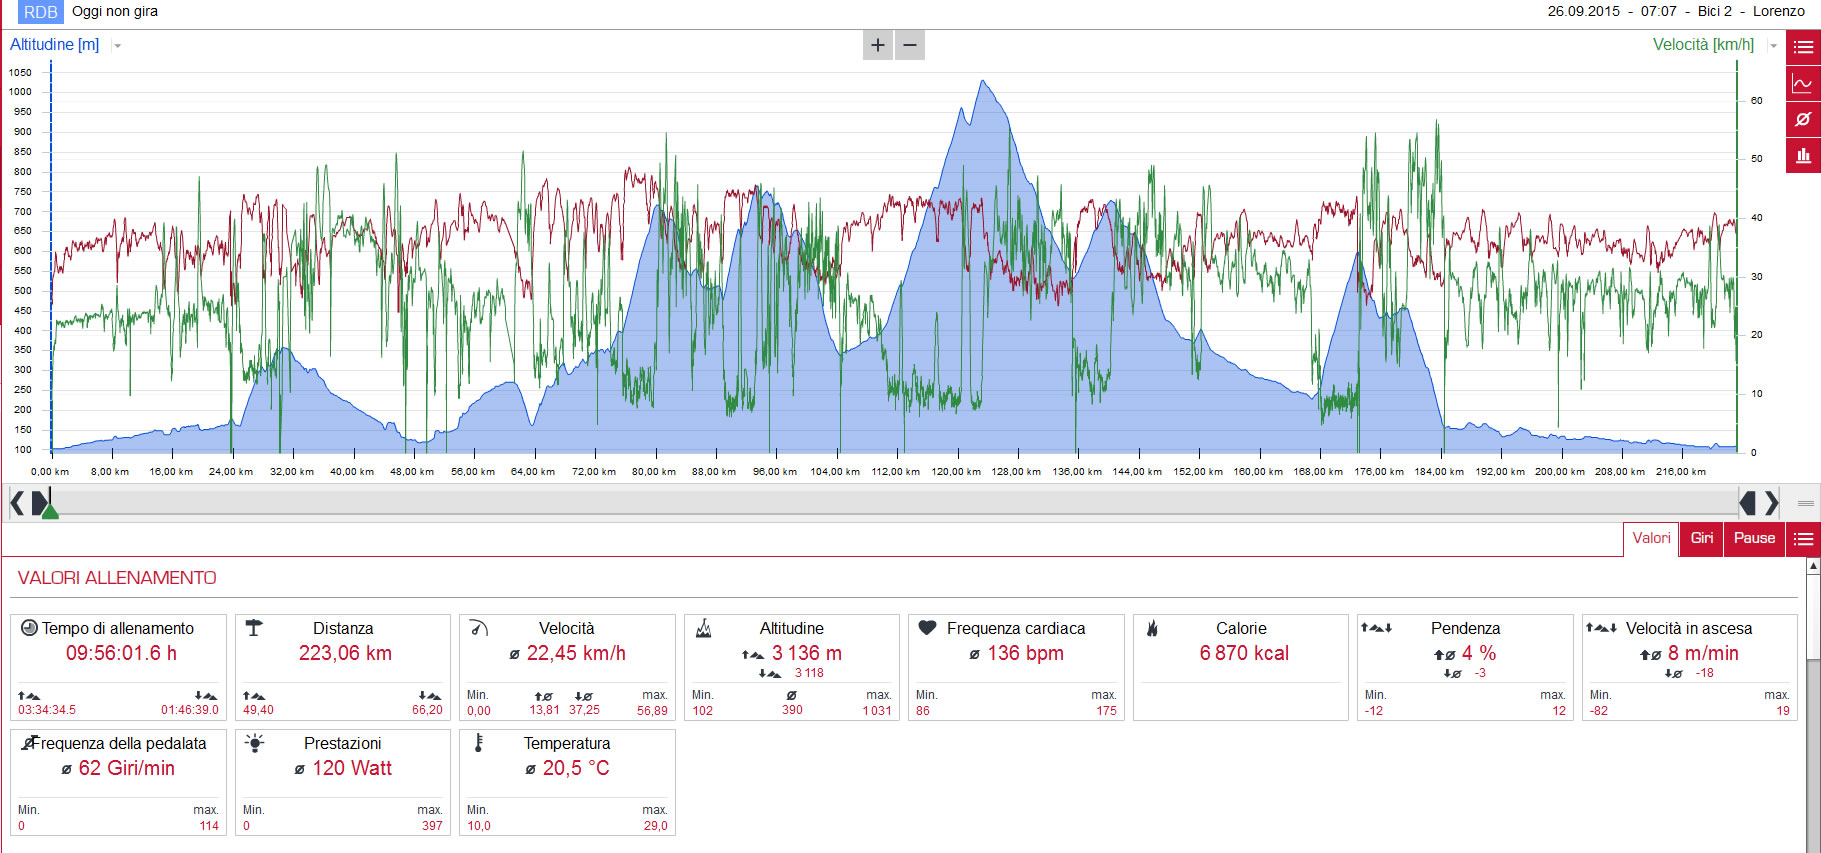The width and height of the screenshot is (1821, 853).
Task: Select the ascent value 3 136 m
Action: 806,653
